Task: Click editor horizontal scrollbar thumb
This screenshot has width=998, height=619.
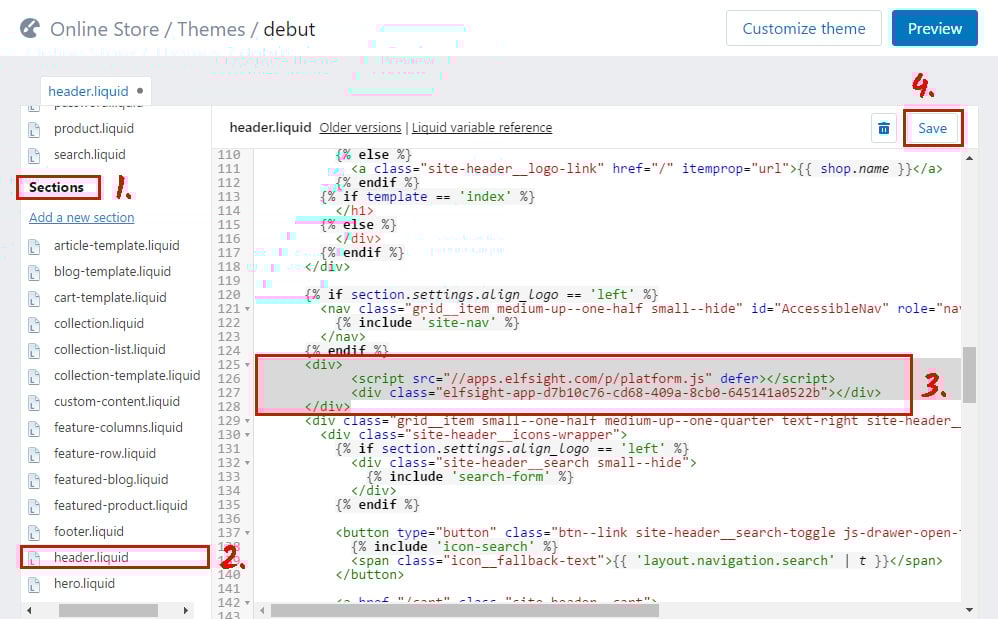Action: [x=465, y=611]
